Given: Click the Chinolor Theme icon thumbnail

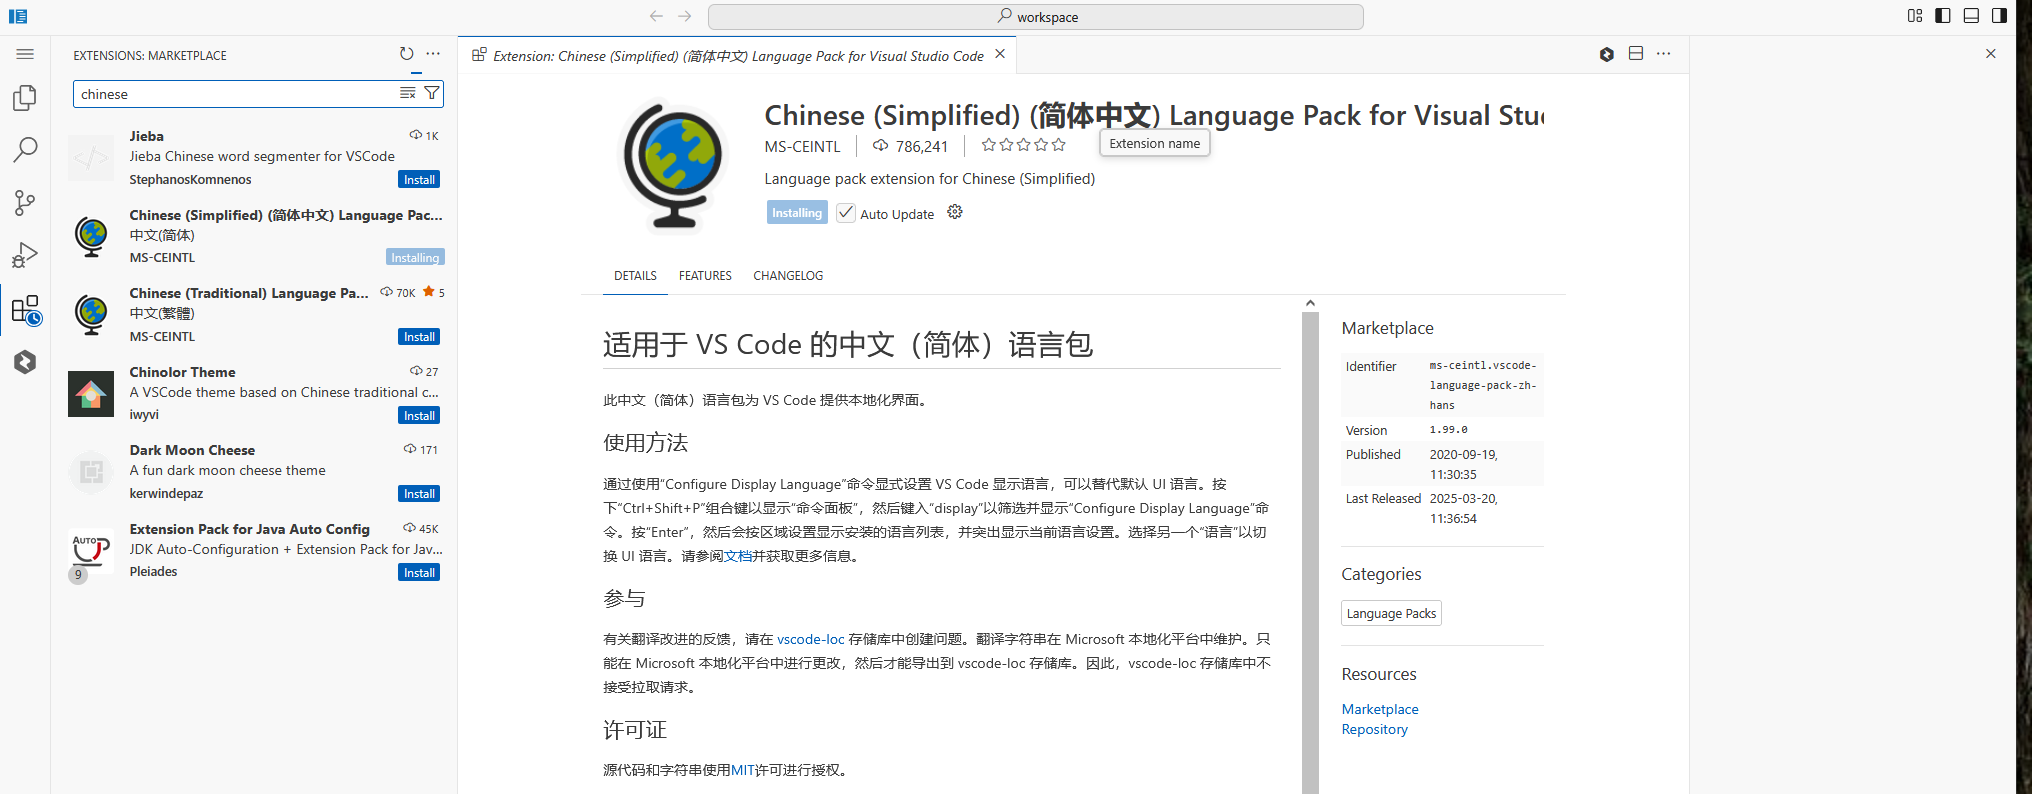Looking at the screenshot, I should [91, 394].
